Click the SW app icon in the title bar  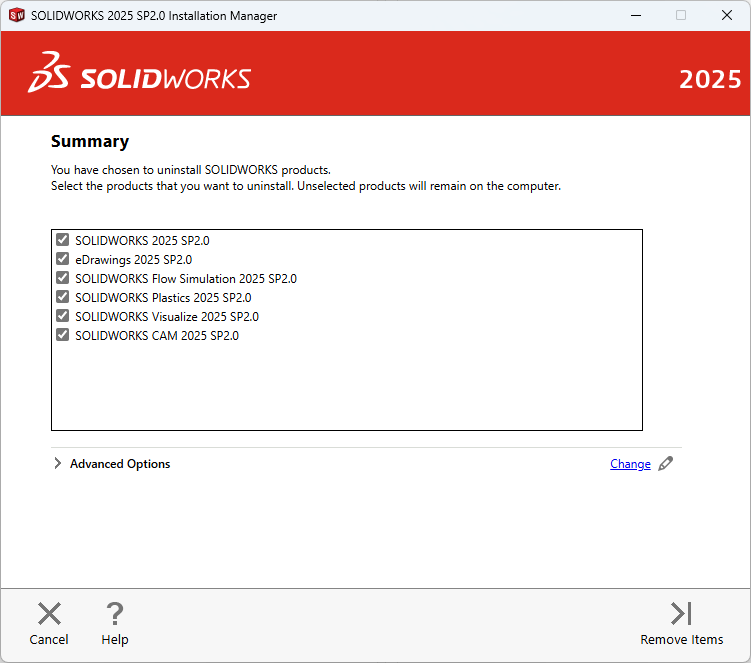[16, 15]
